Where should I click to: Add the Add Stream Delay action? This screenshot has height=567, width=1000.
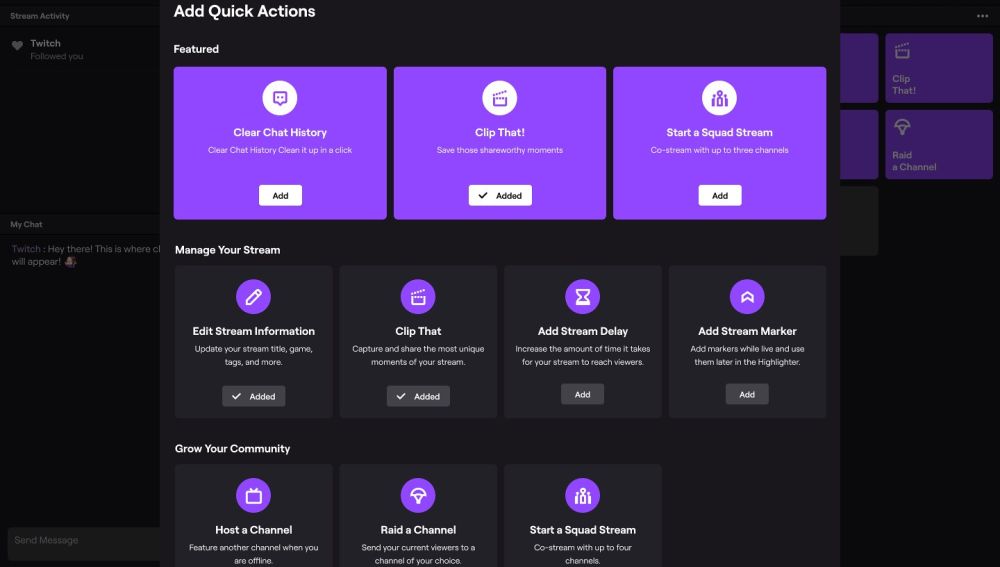coord(582,394)
